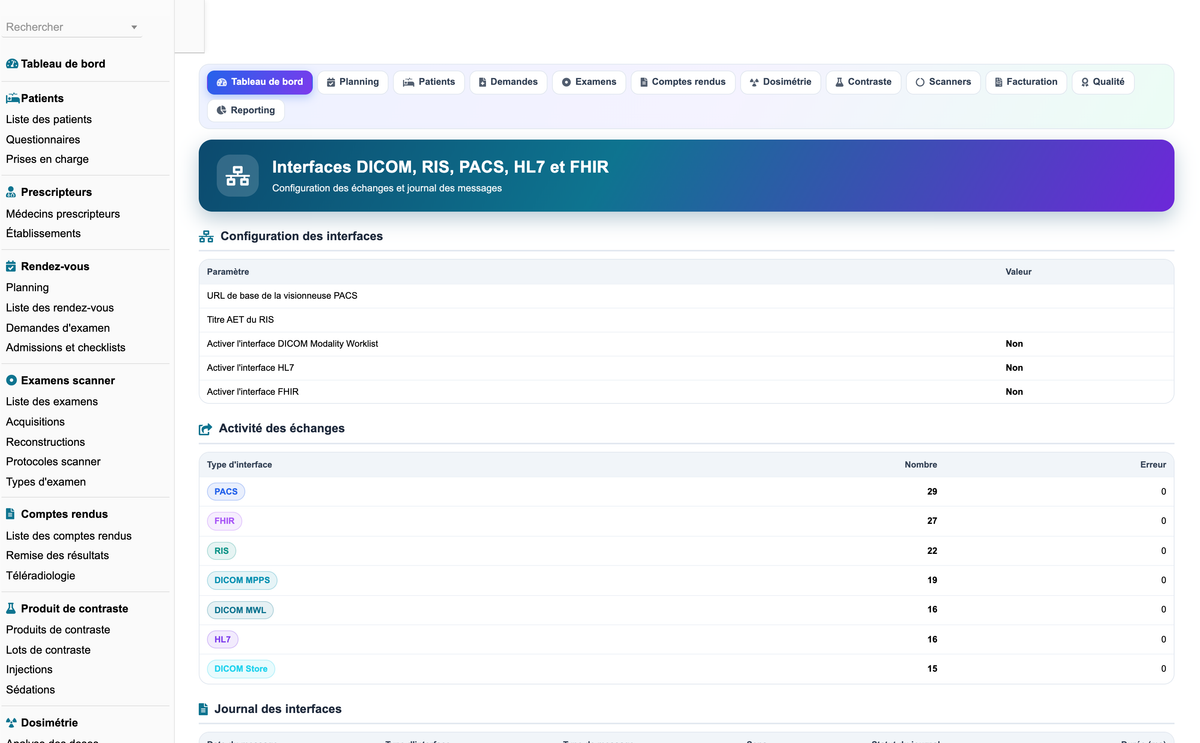Open Reconstructions in sidebar

45,442
